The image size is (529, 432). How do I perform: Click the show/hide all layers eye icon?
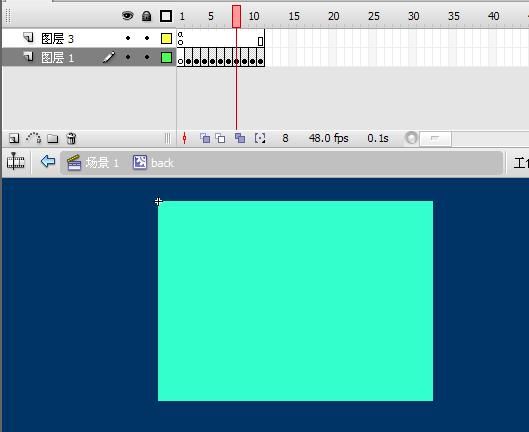128,16
